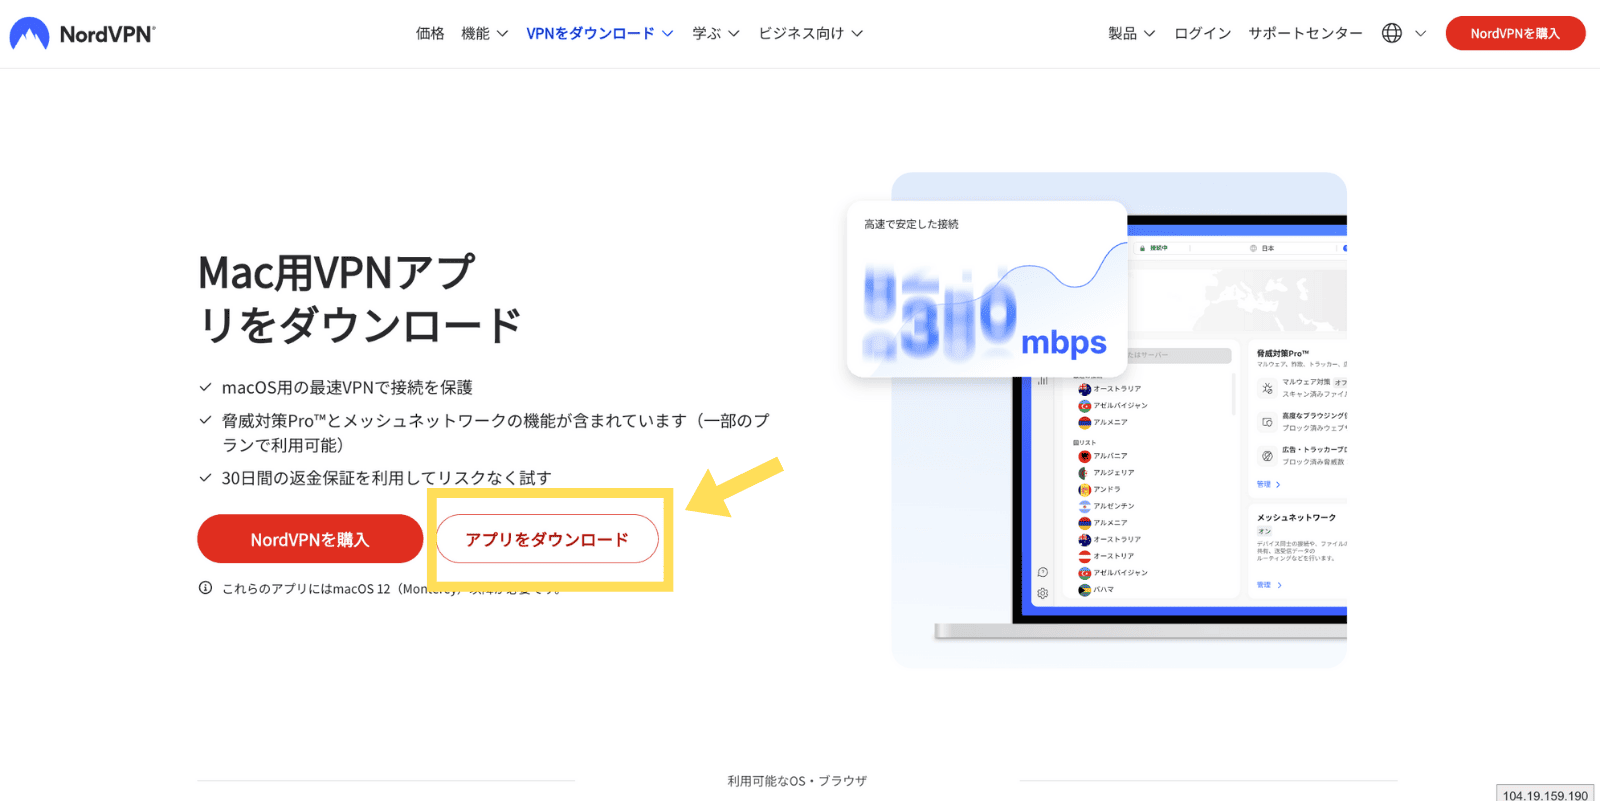Click the 脅威対策Pro™とメッシュネットワーク bullet text
1600x801 pixels.
coord(496,433)
